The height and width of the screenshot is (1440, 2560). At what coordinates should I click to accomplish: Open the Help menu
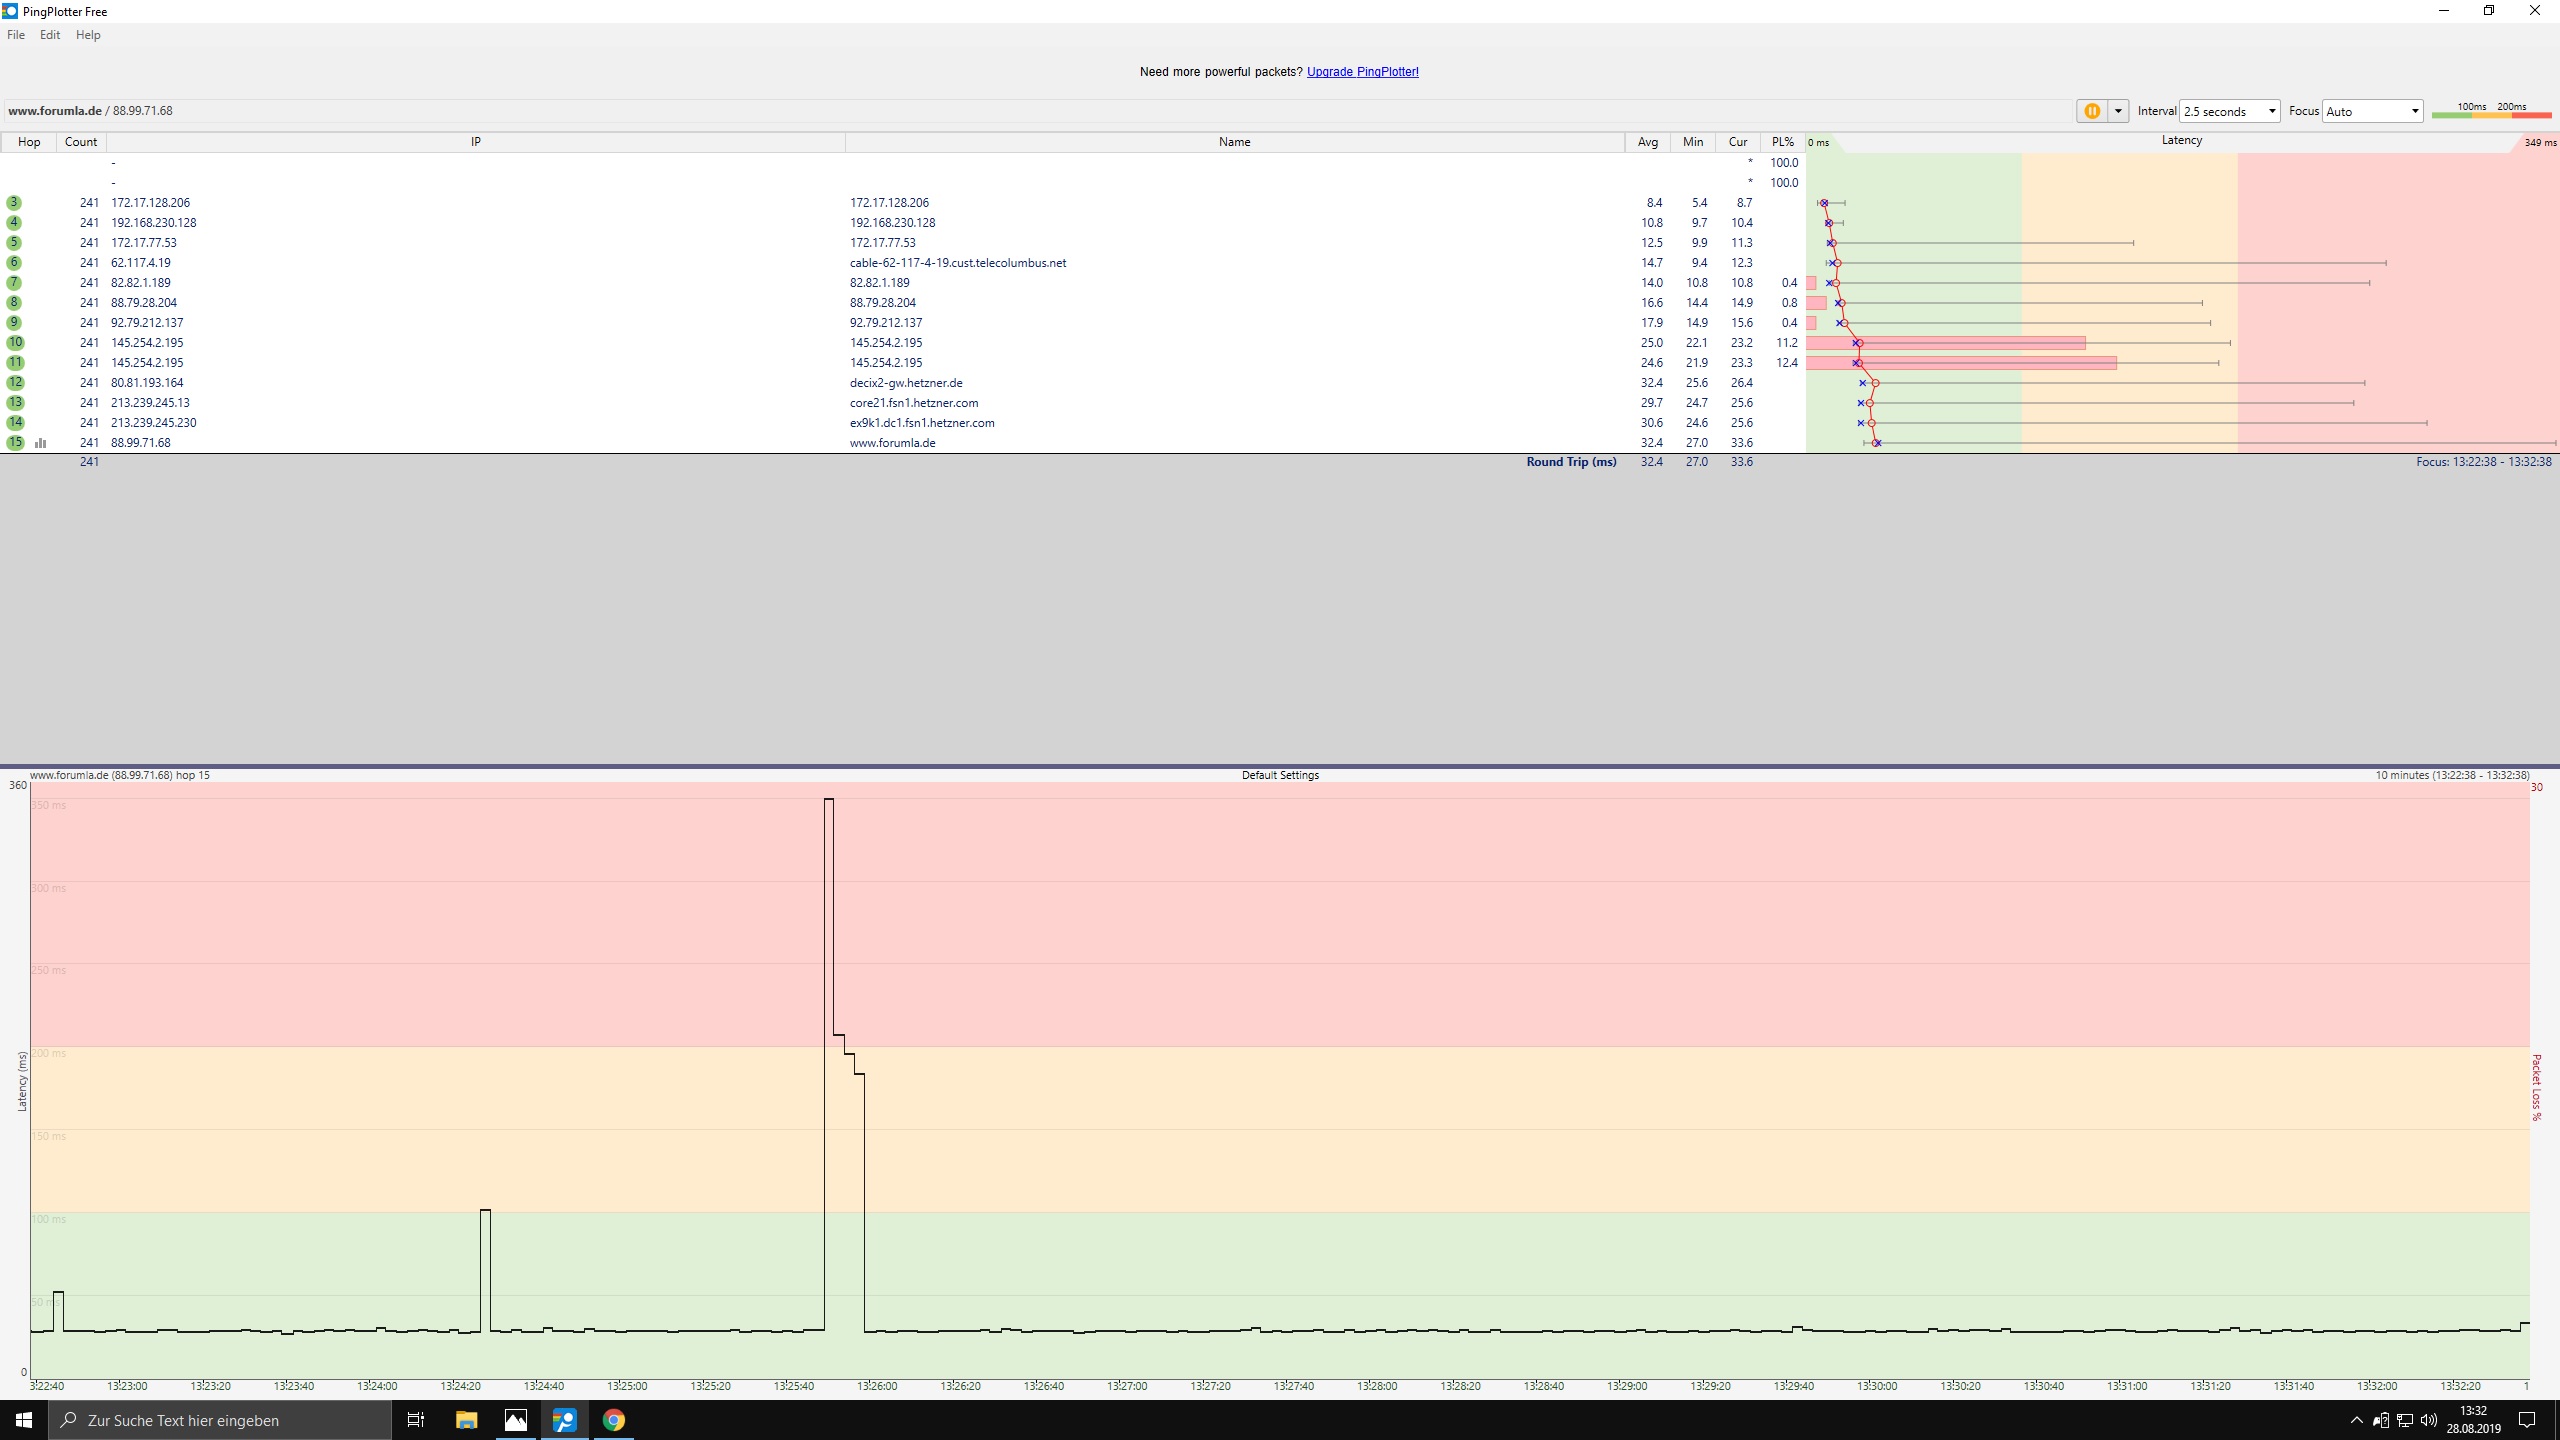(x=88, y=35)
